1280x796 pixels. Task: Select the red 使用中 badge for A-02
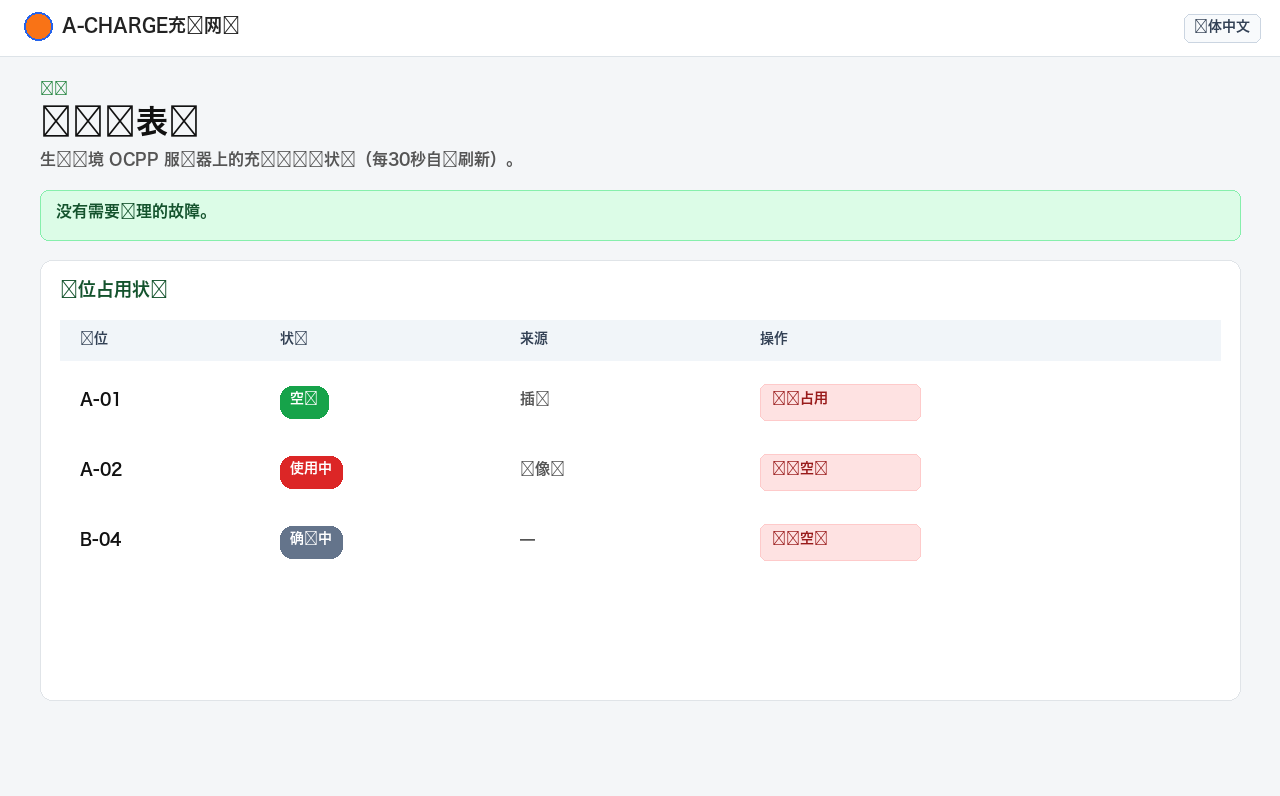click(311, 472)
